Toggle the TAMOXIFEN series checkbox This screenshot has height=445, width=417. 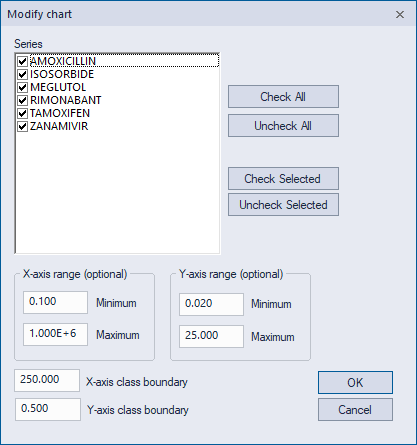point(22,113)
